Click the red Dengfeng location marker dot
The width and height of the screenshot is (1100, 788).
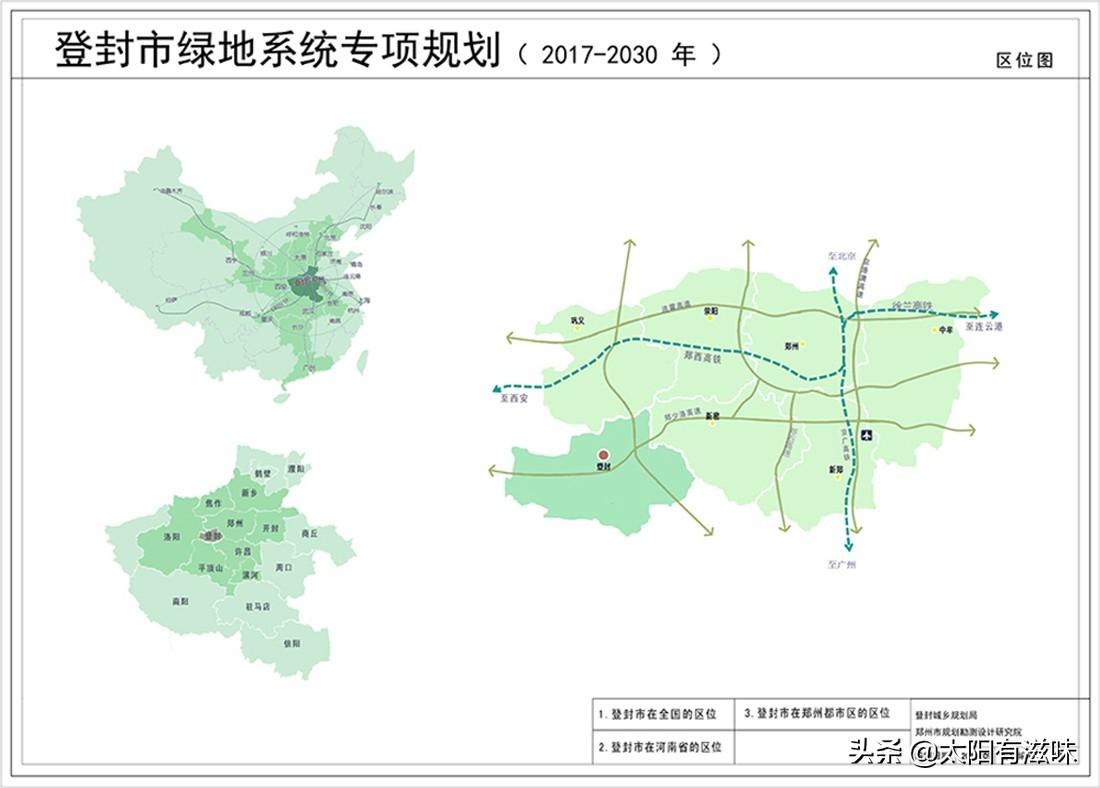click(603, 455)
